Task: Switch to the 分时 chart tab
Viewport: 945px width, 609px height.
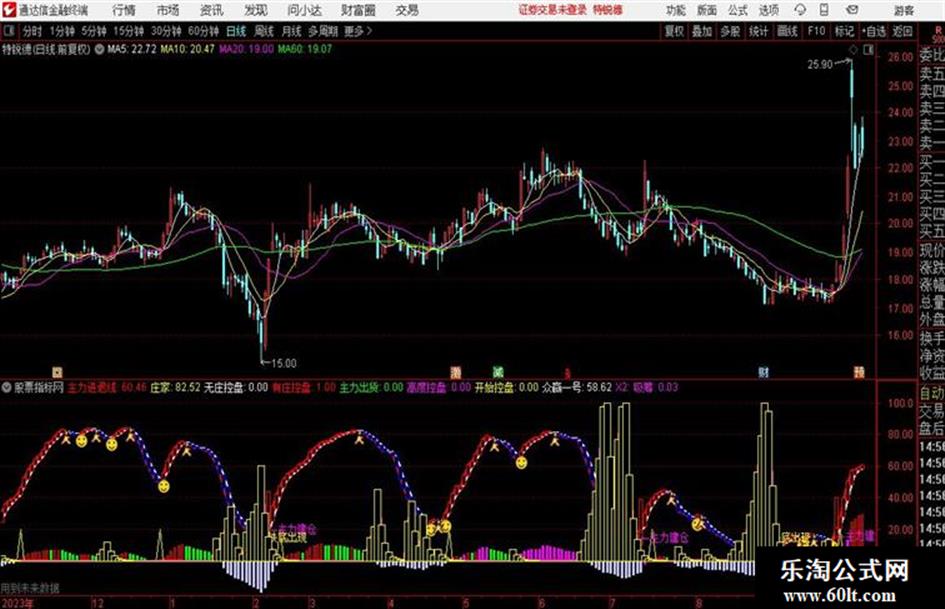Action: (33, 31)
